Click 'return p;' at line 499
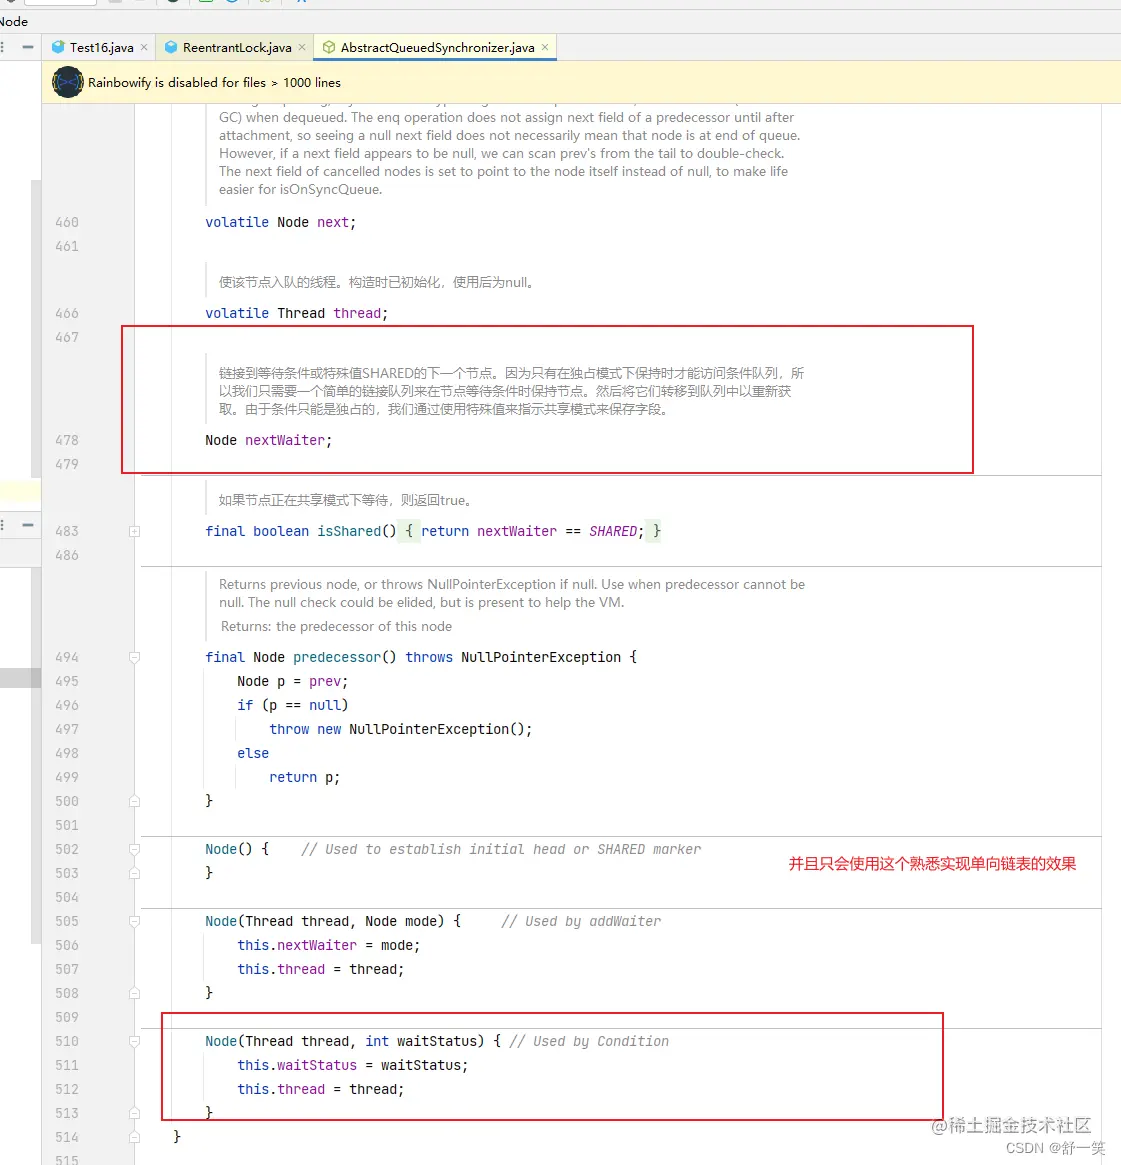 [x=305, y=777]
